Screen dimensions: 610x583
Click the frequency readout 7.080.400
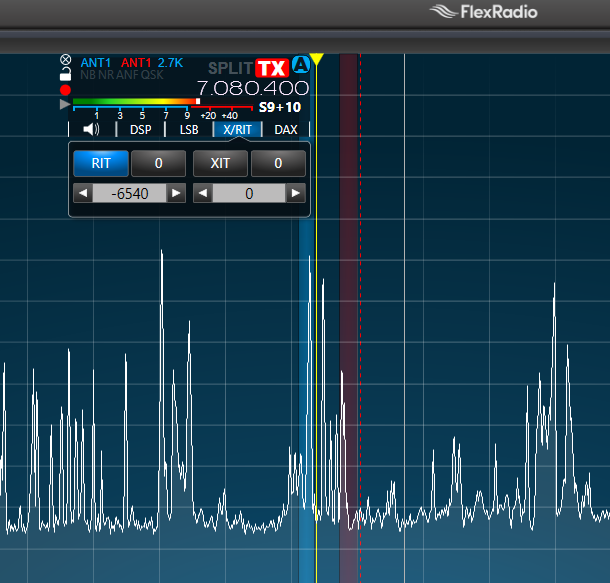[253, 88]
